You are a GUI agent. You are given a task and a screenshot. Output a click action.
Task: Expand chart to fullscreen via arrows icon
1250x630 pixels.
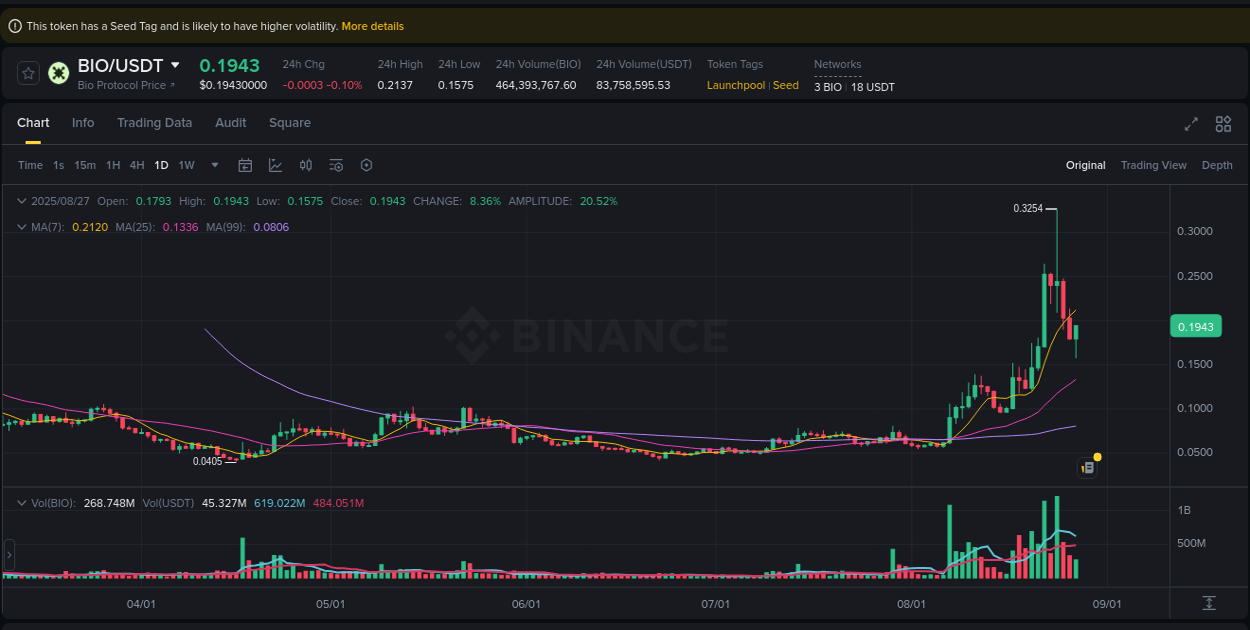(1190, 124)
